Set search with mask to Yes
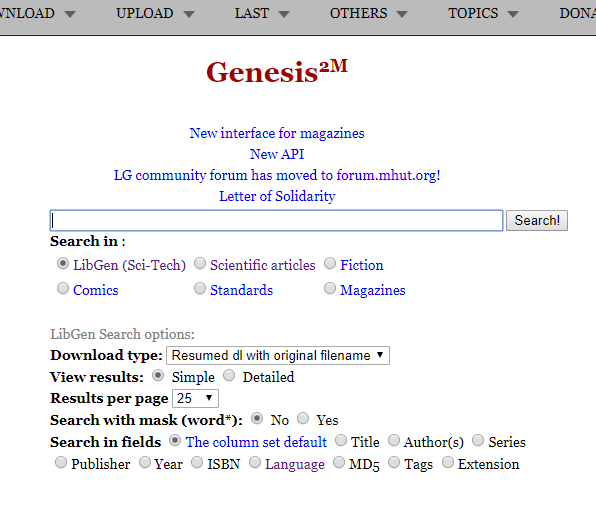The width and height of the screenshot is (596, 517). pyautogui.click(x=303, y=419)
